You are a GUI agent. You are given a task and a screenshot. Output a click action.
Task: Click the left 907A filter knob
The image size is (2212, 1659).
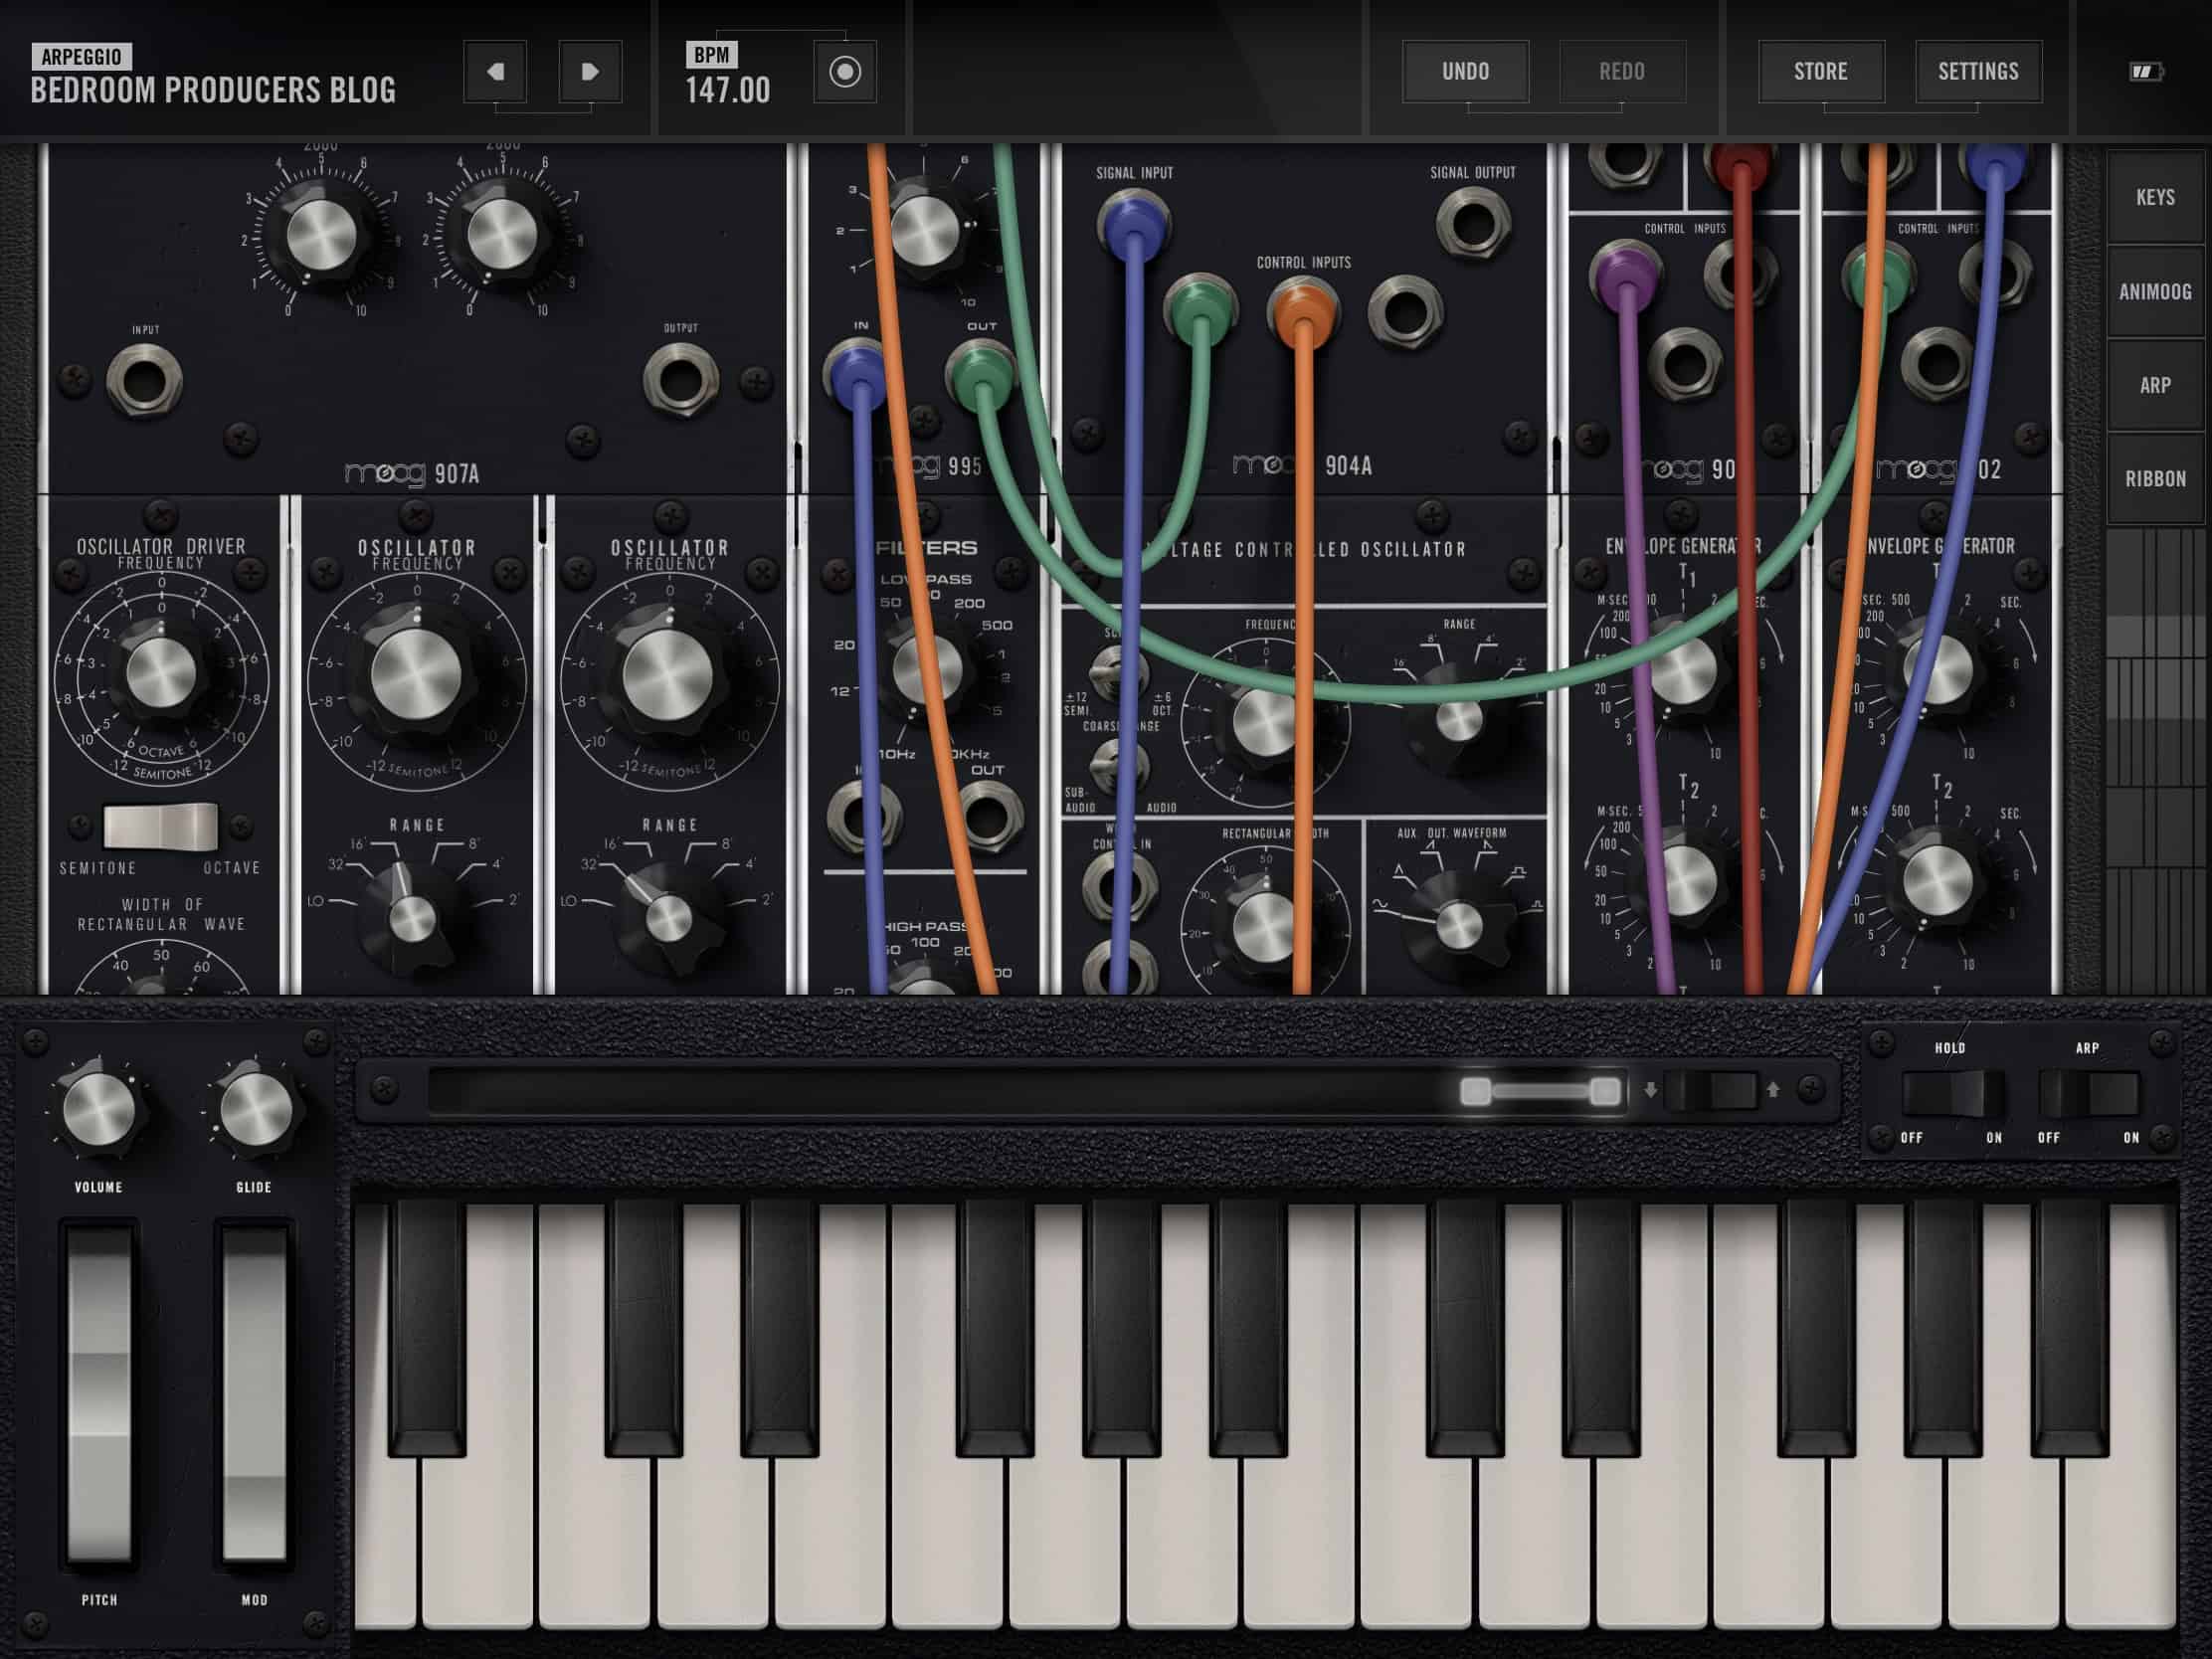pos(321,235)
